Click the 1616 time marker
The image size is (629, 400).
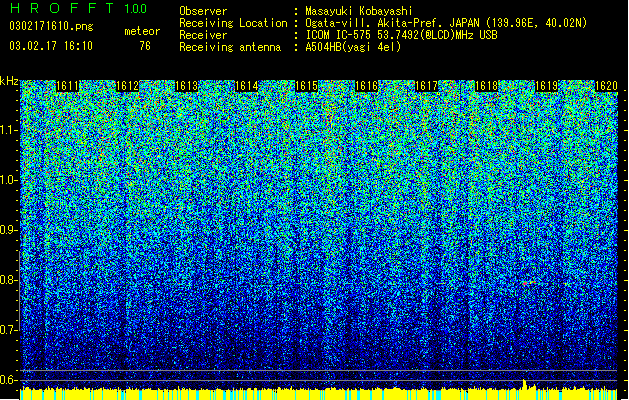coord(367,86)
